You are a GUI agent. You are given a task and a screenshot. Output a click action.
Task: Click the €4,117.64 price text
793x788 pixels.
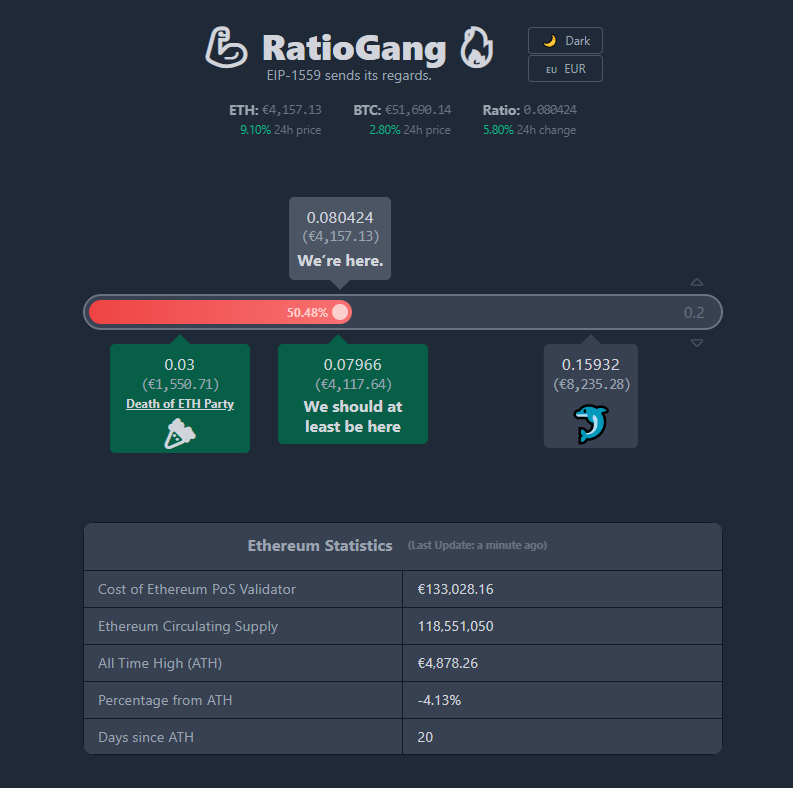(354, 384)
